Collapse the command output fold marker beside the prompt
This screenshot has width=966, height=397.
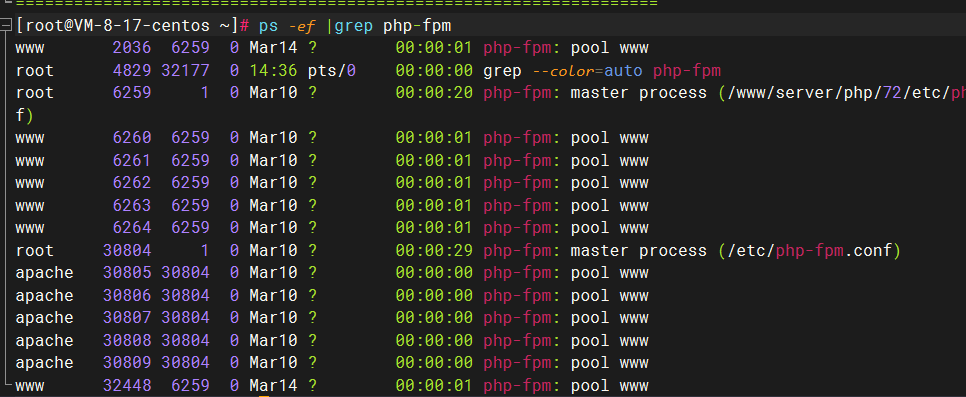6,26
